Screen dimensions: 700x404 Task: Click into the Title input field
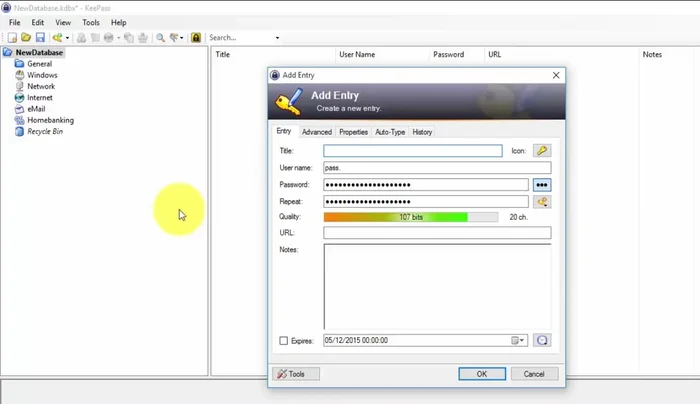[412, 151]
